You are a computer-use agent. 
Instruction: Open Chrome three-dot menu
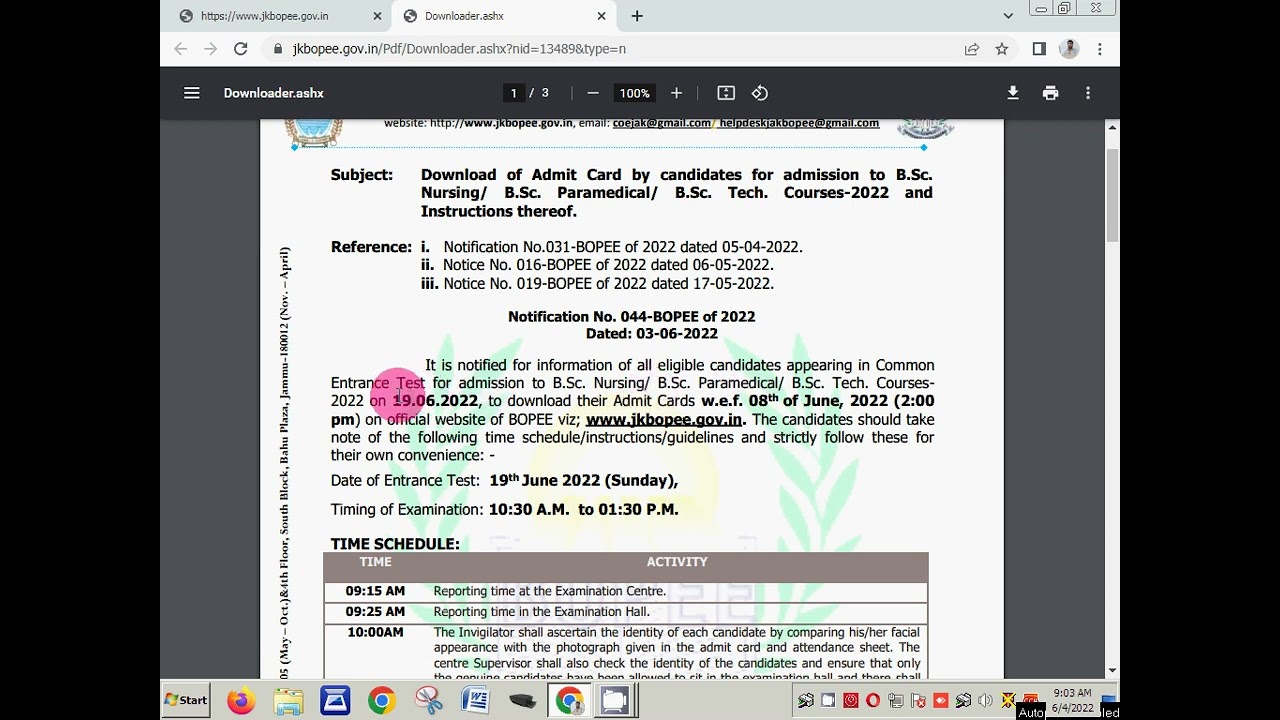(1099, 48)
